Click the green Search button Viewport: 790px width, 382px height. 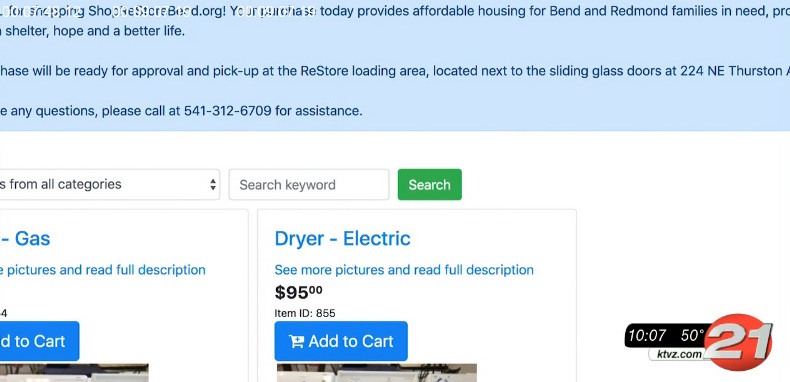pyautogui.click(x=429, y=184)
